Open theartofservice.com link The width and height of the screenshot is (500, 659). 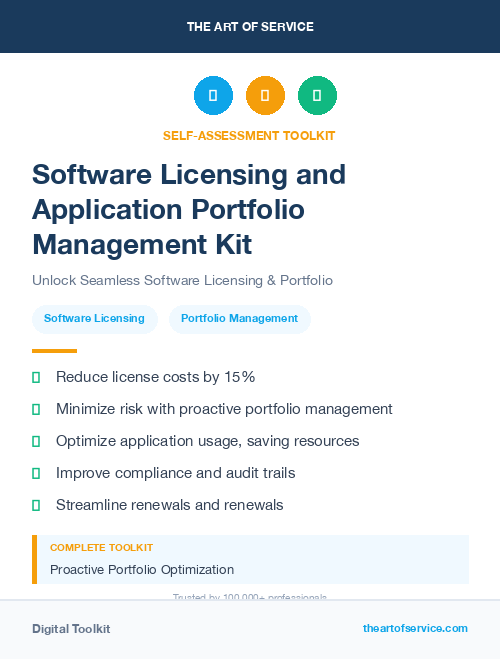coord(415,628)
